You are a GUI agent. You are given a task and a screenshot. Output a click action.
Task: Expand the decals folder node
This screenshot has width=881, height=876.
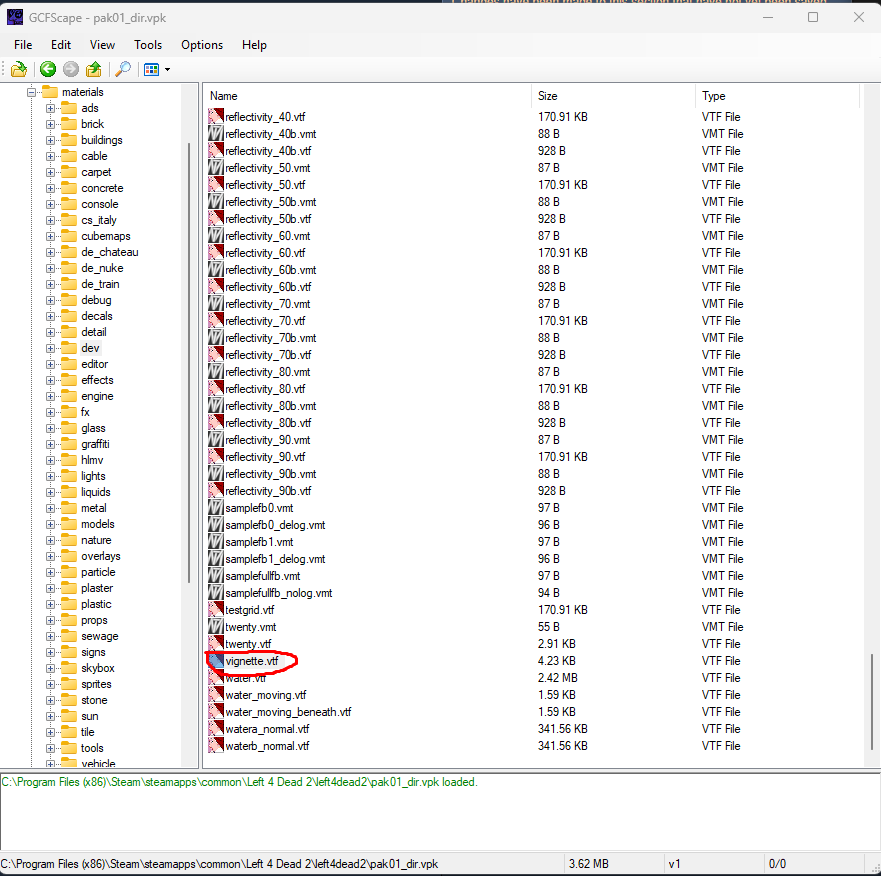tap(51, 316)
